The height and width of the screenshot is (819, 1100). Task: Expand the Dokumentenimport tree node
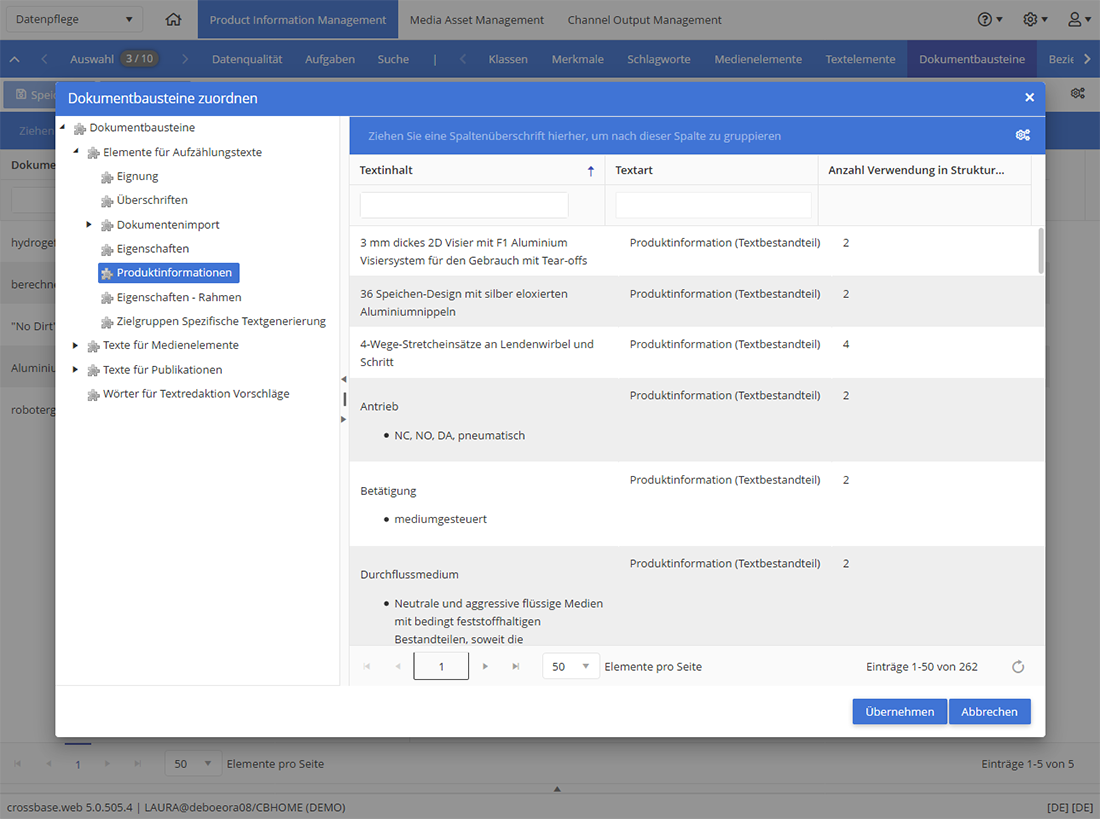tap(89, 225)
